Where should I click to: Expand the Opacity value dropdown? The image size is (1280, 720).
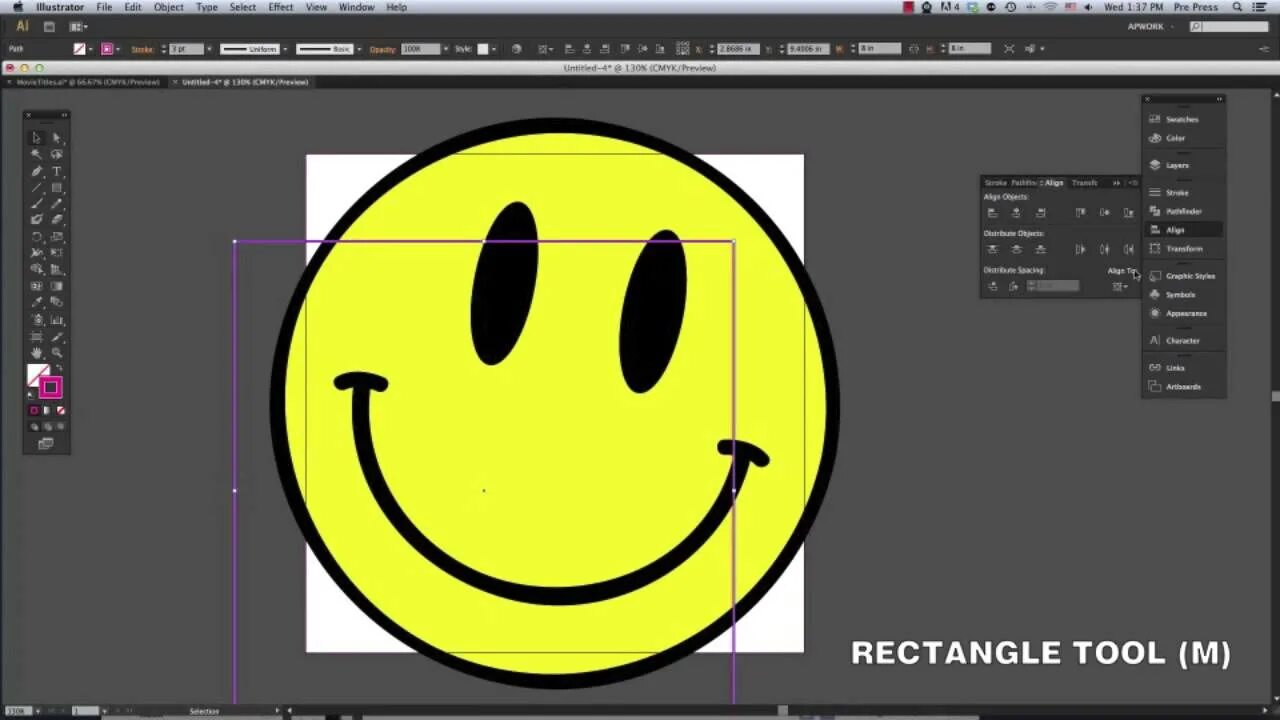pyautogui.click(x=446, y=49)
